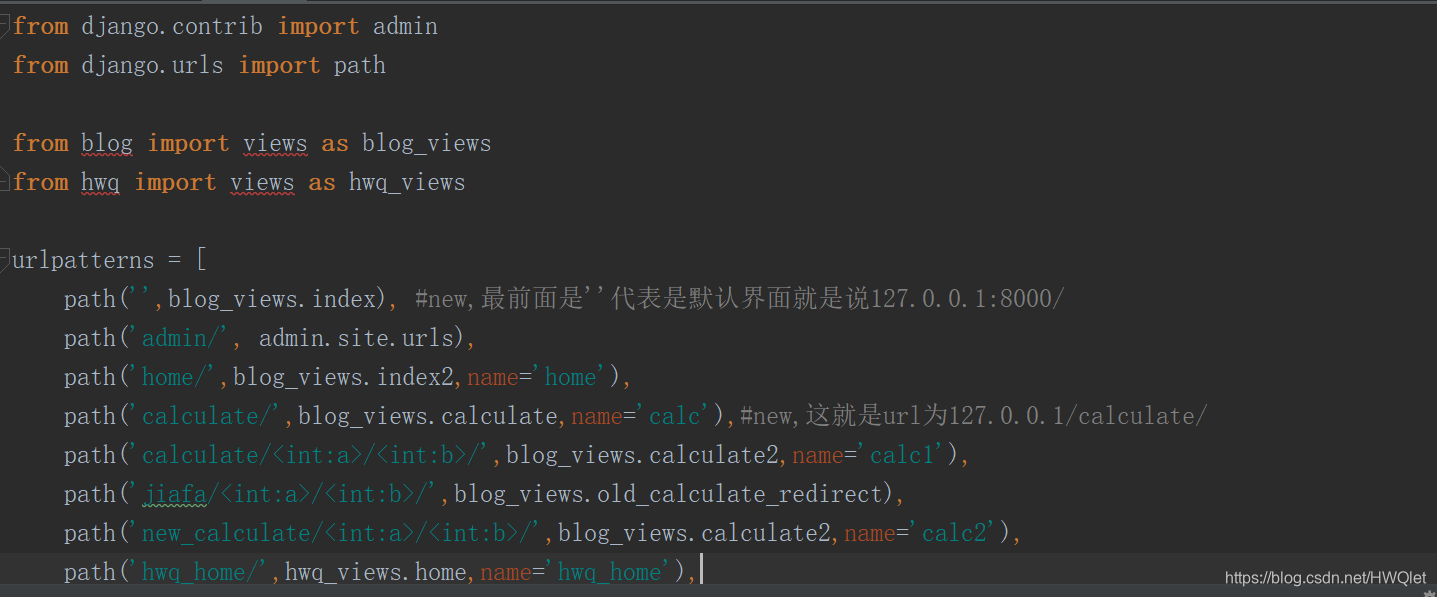Click the underlined 'hwq' module name
The height and width of the screenshot is (597, 1437).
point(100,182)
